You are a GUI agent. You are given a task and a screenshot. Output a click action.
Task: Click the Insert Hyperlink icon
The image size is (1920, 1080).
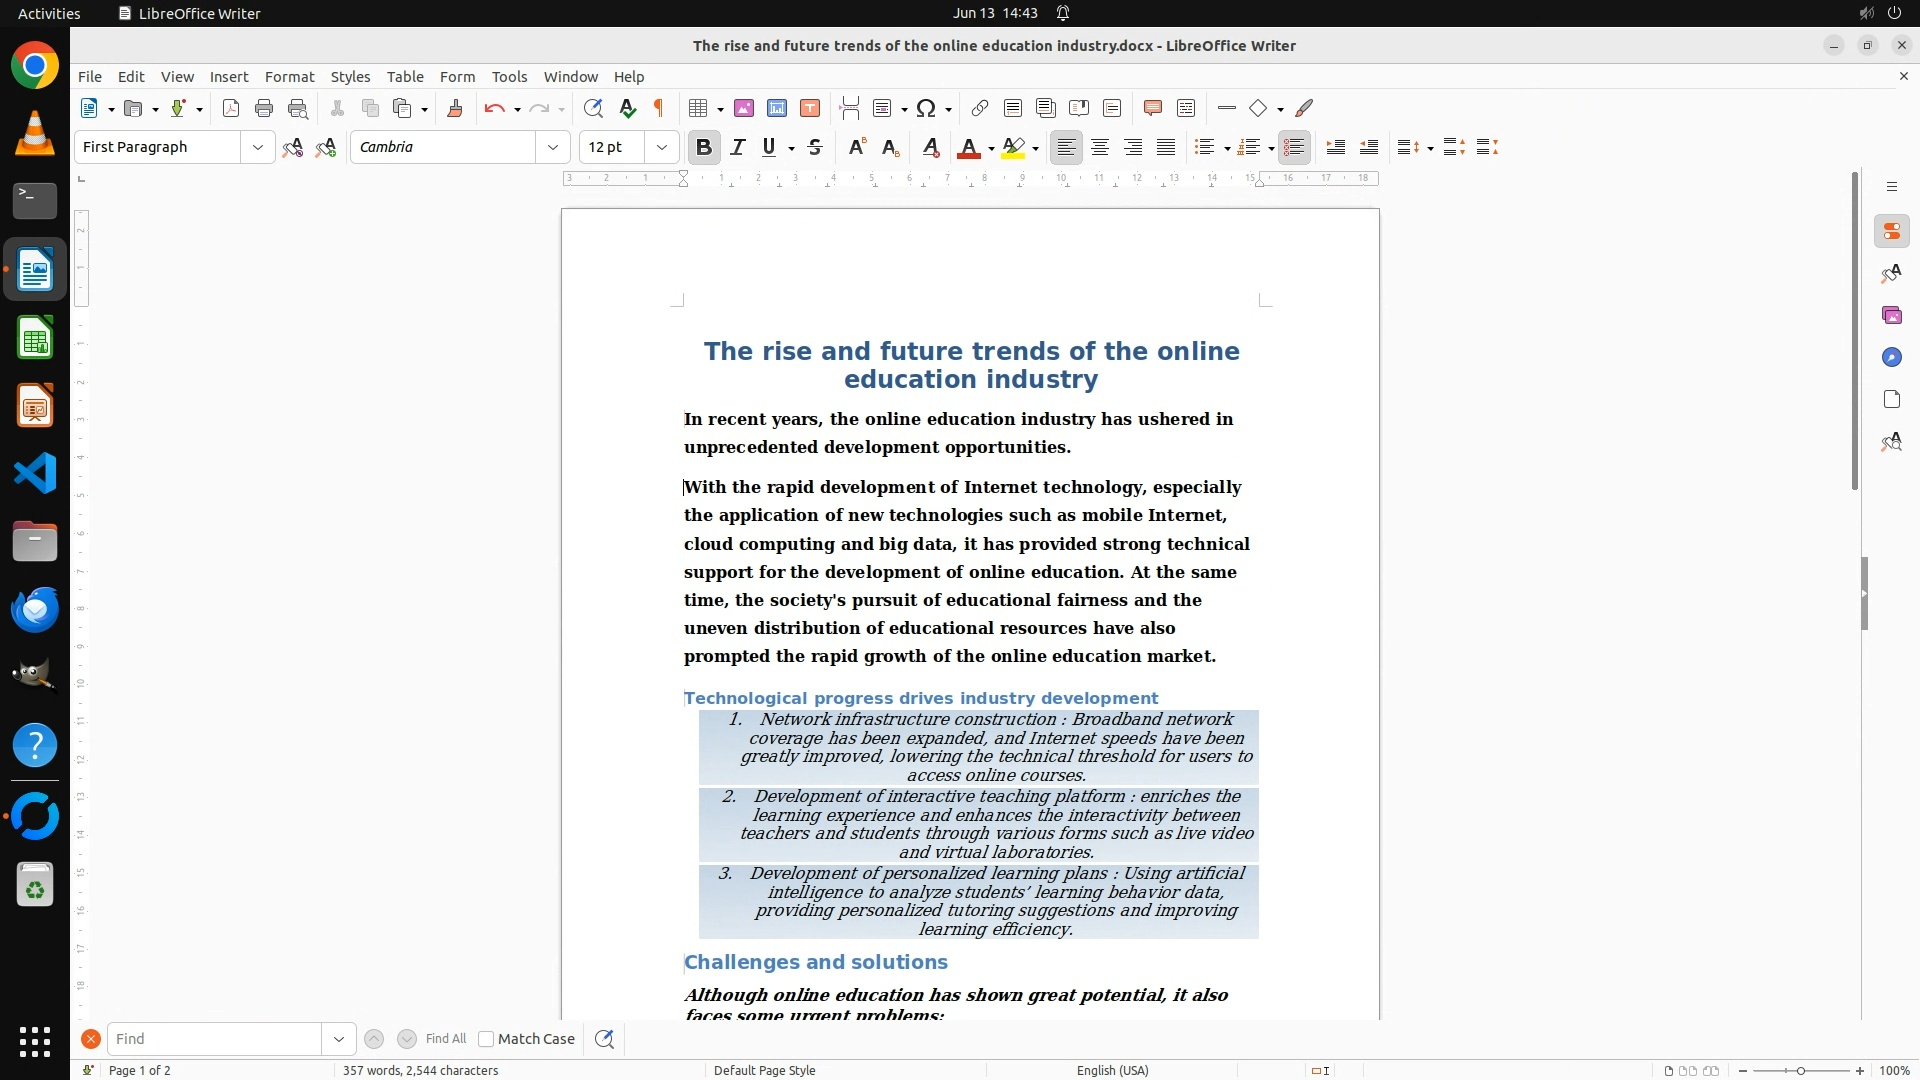980,108
